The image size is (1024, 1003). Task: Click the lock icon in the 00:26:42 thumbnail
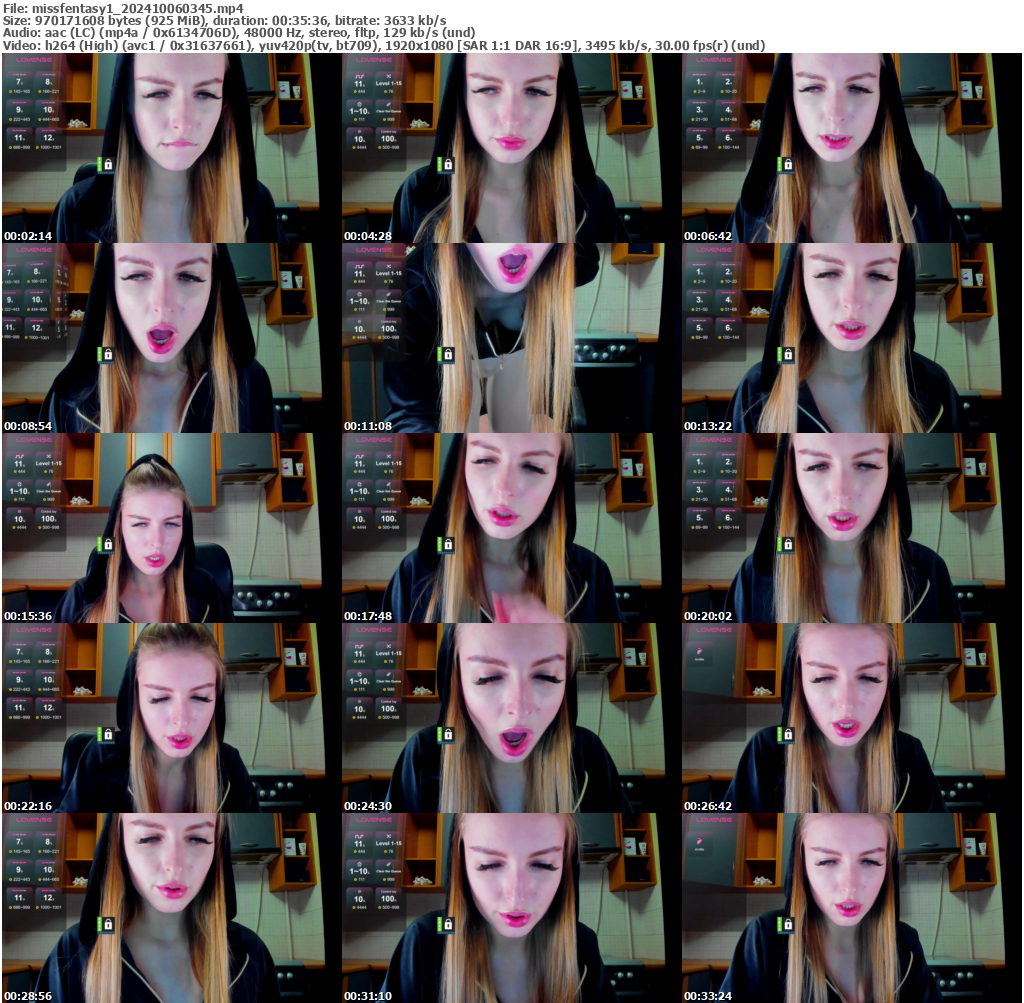(x=788, y=734)
